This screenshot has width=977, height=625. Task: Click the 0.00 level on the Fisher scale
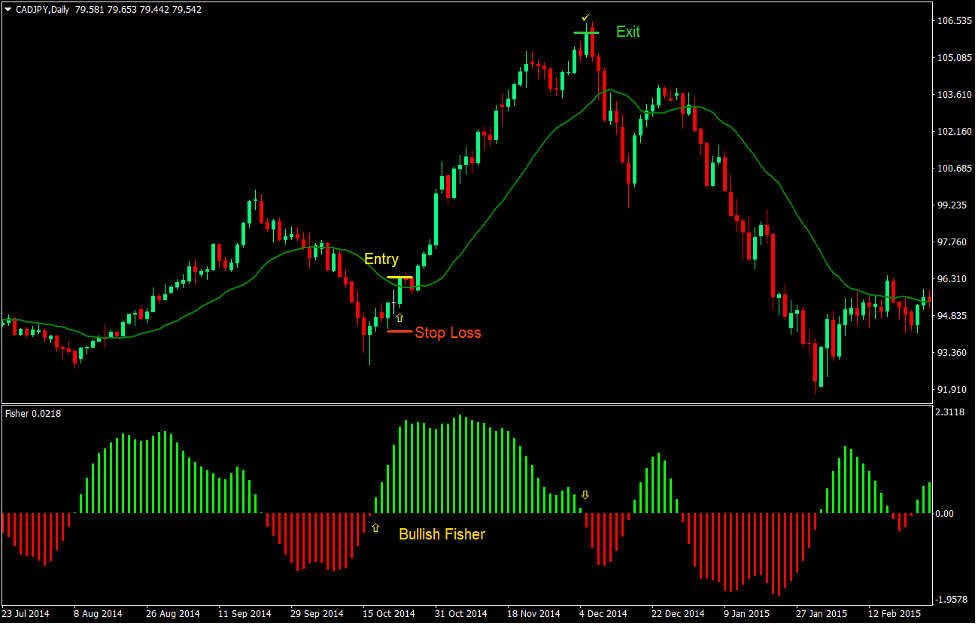coord(944,513)
